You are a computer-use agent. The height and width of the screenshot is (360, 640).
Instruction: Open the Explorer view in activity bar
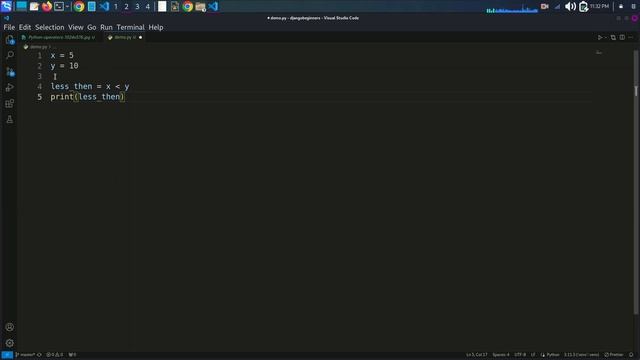click(10, 40)
